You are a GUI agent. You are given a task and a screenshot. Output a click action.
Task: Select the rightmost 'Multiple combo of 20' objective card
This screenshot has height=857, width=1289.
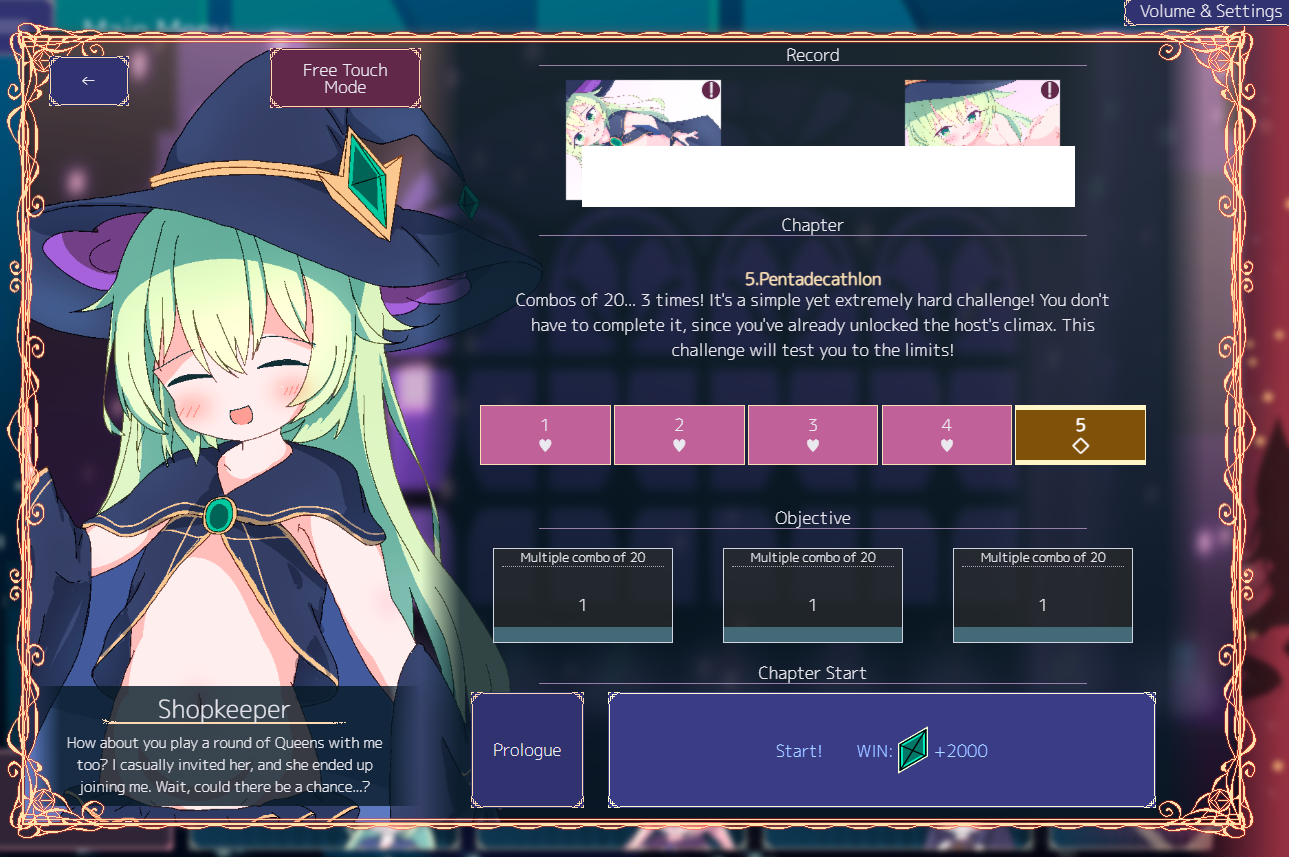point(1043,595)
